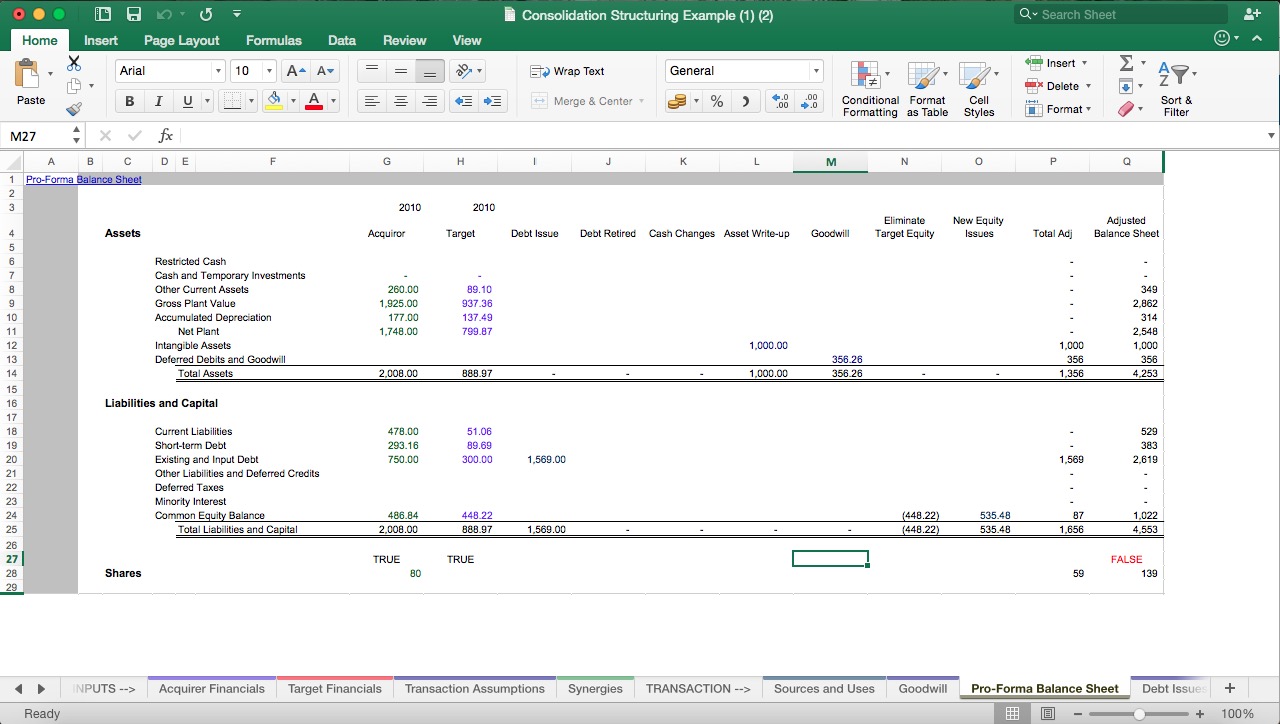Toggle bold formatting
The image size is (1280, 724).
[x=129, y=101]
